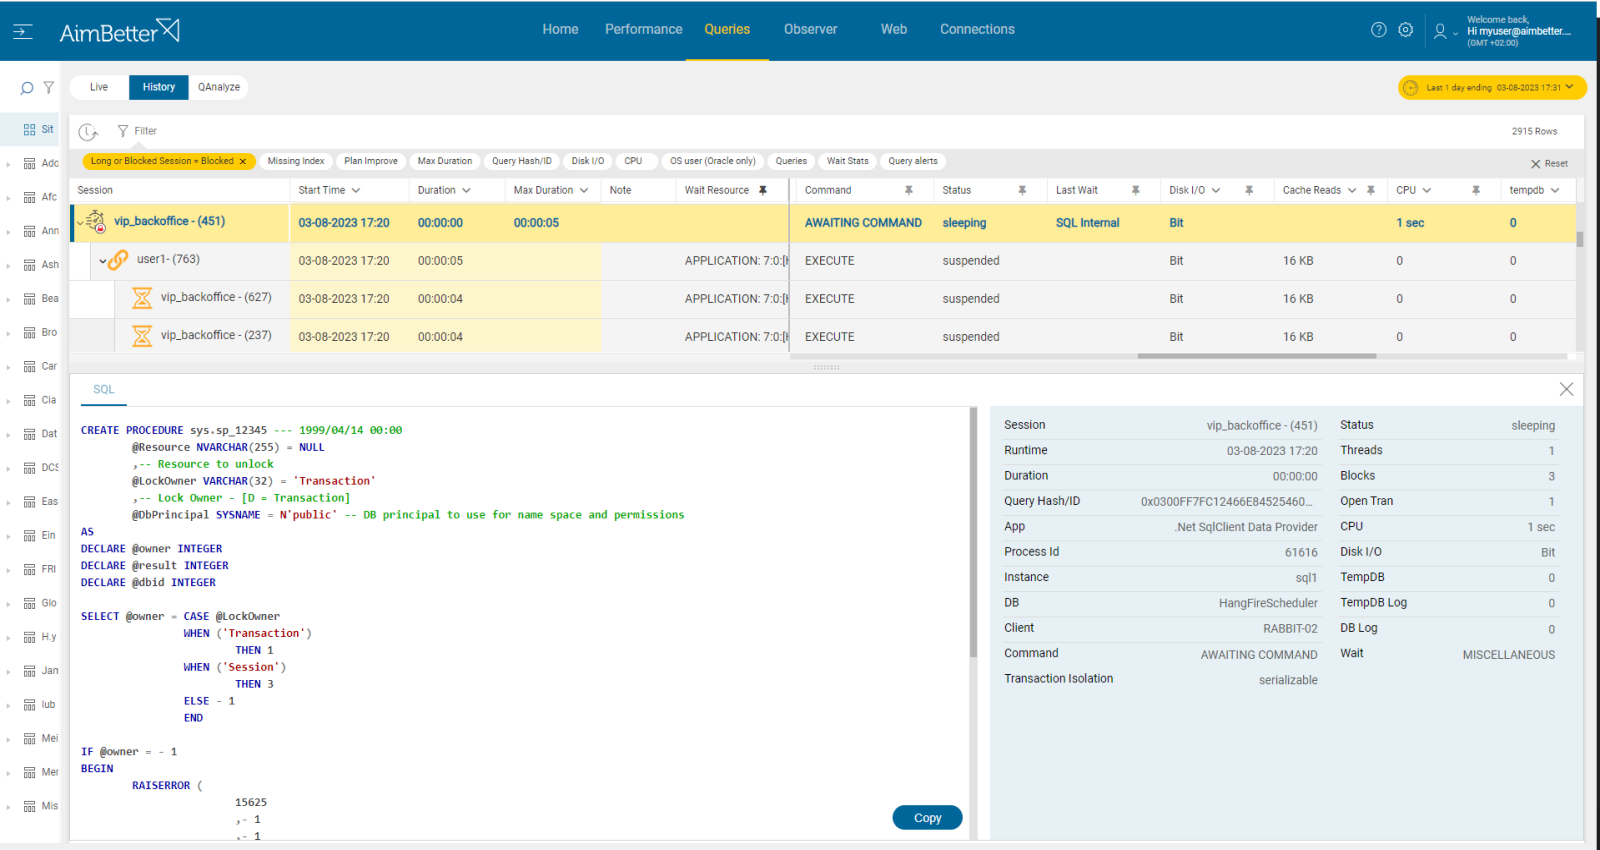Open Max Duration column dropdown arrow
This screenshot has height=850, width=1600.
pyautogui.click(x=584, y=190)
